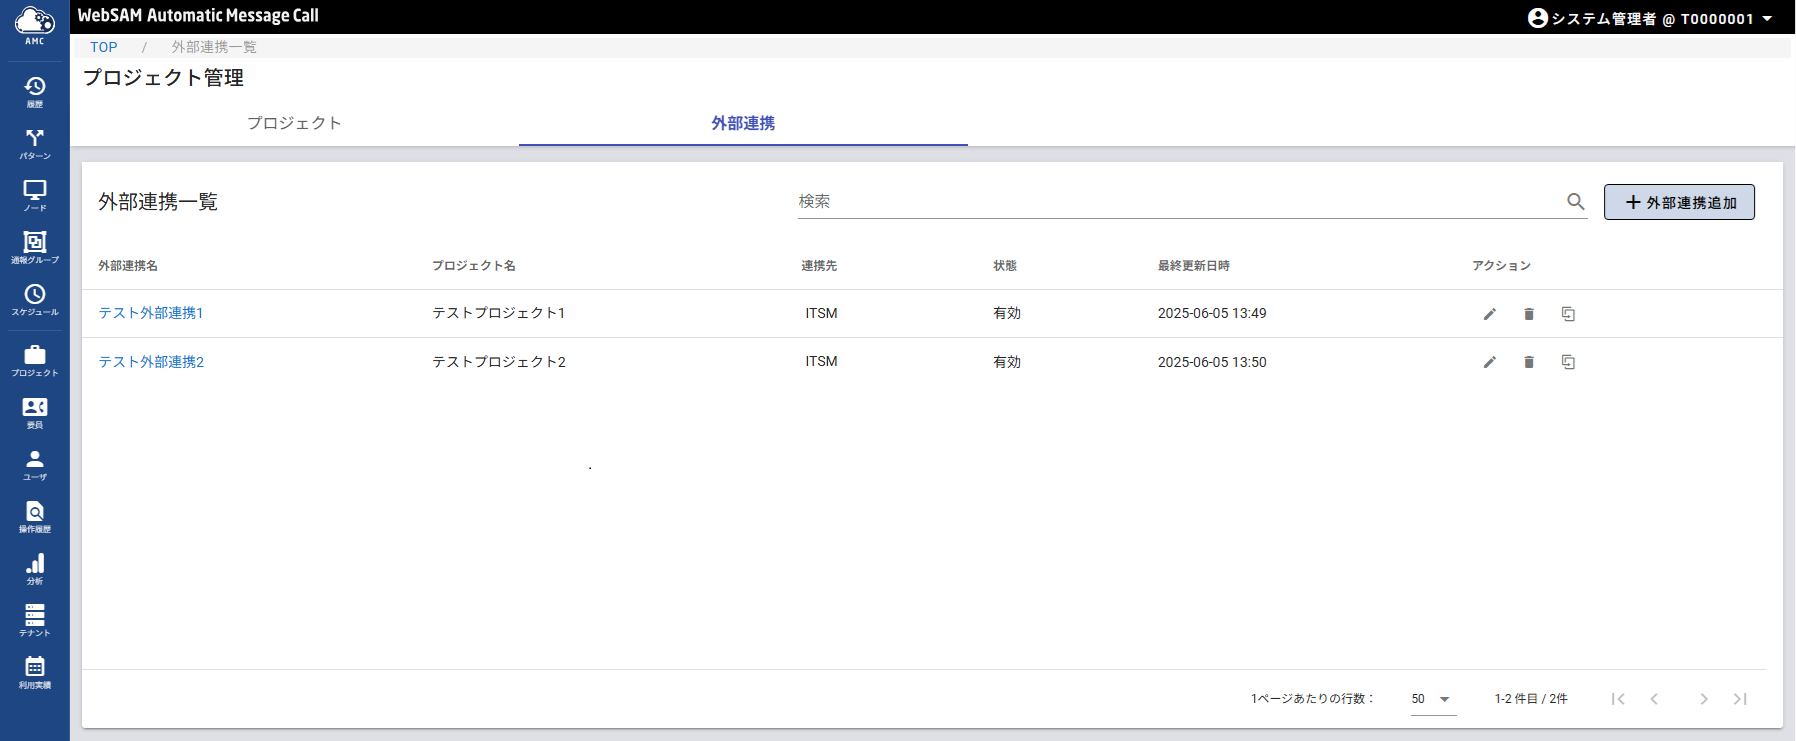Sort by the 最終更新日時 column header

coord(1194,266)
